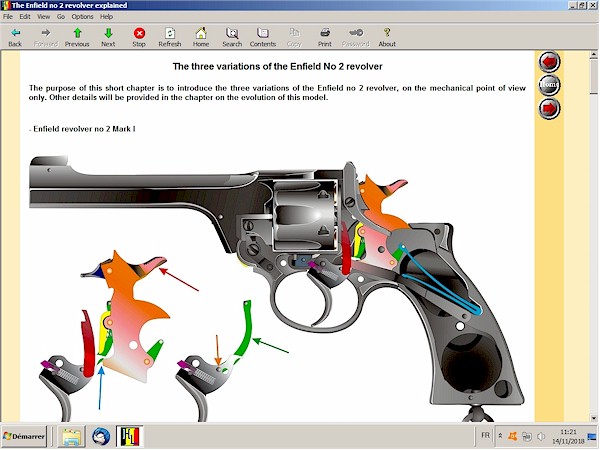600x450 pixels.
Task: Open the clock showing 11:21
Action: [x=568, y=436]
